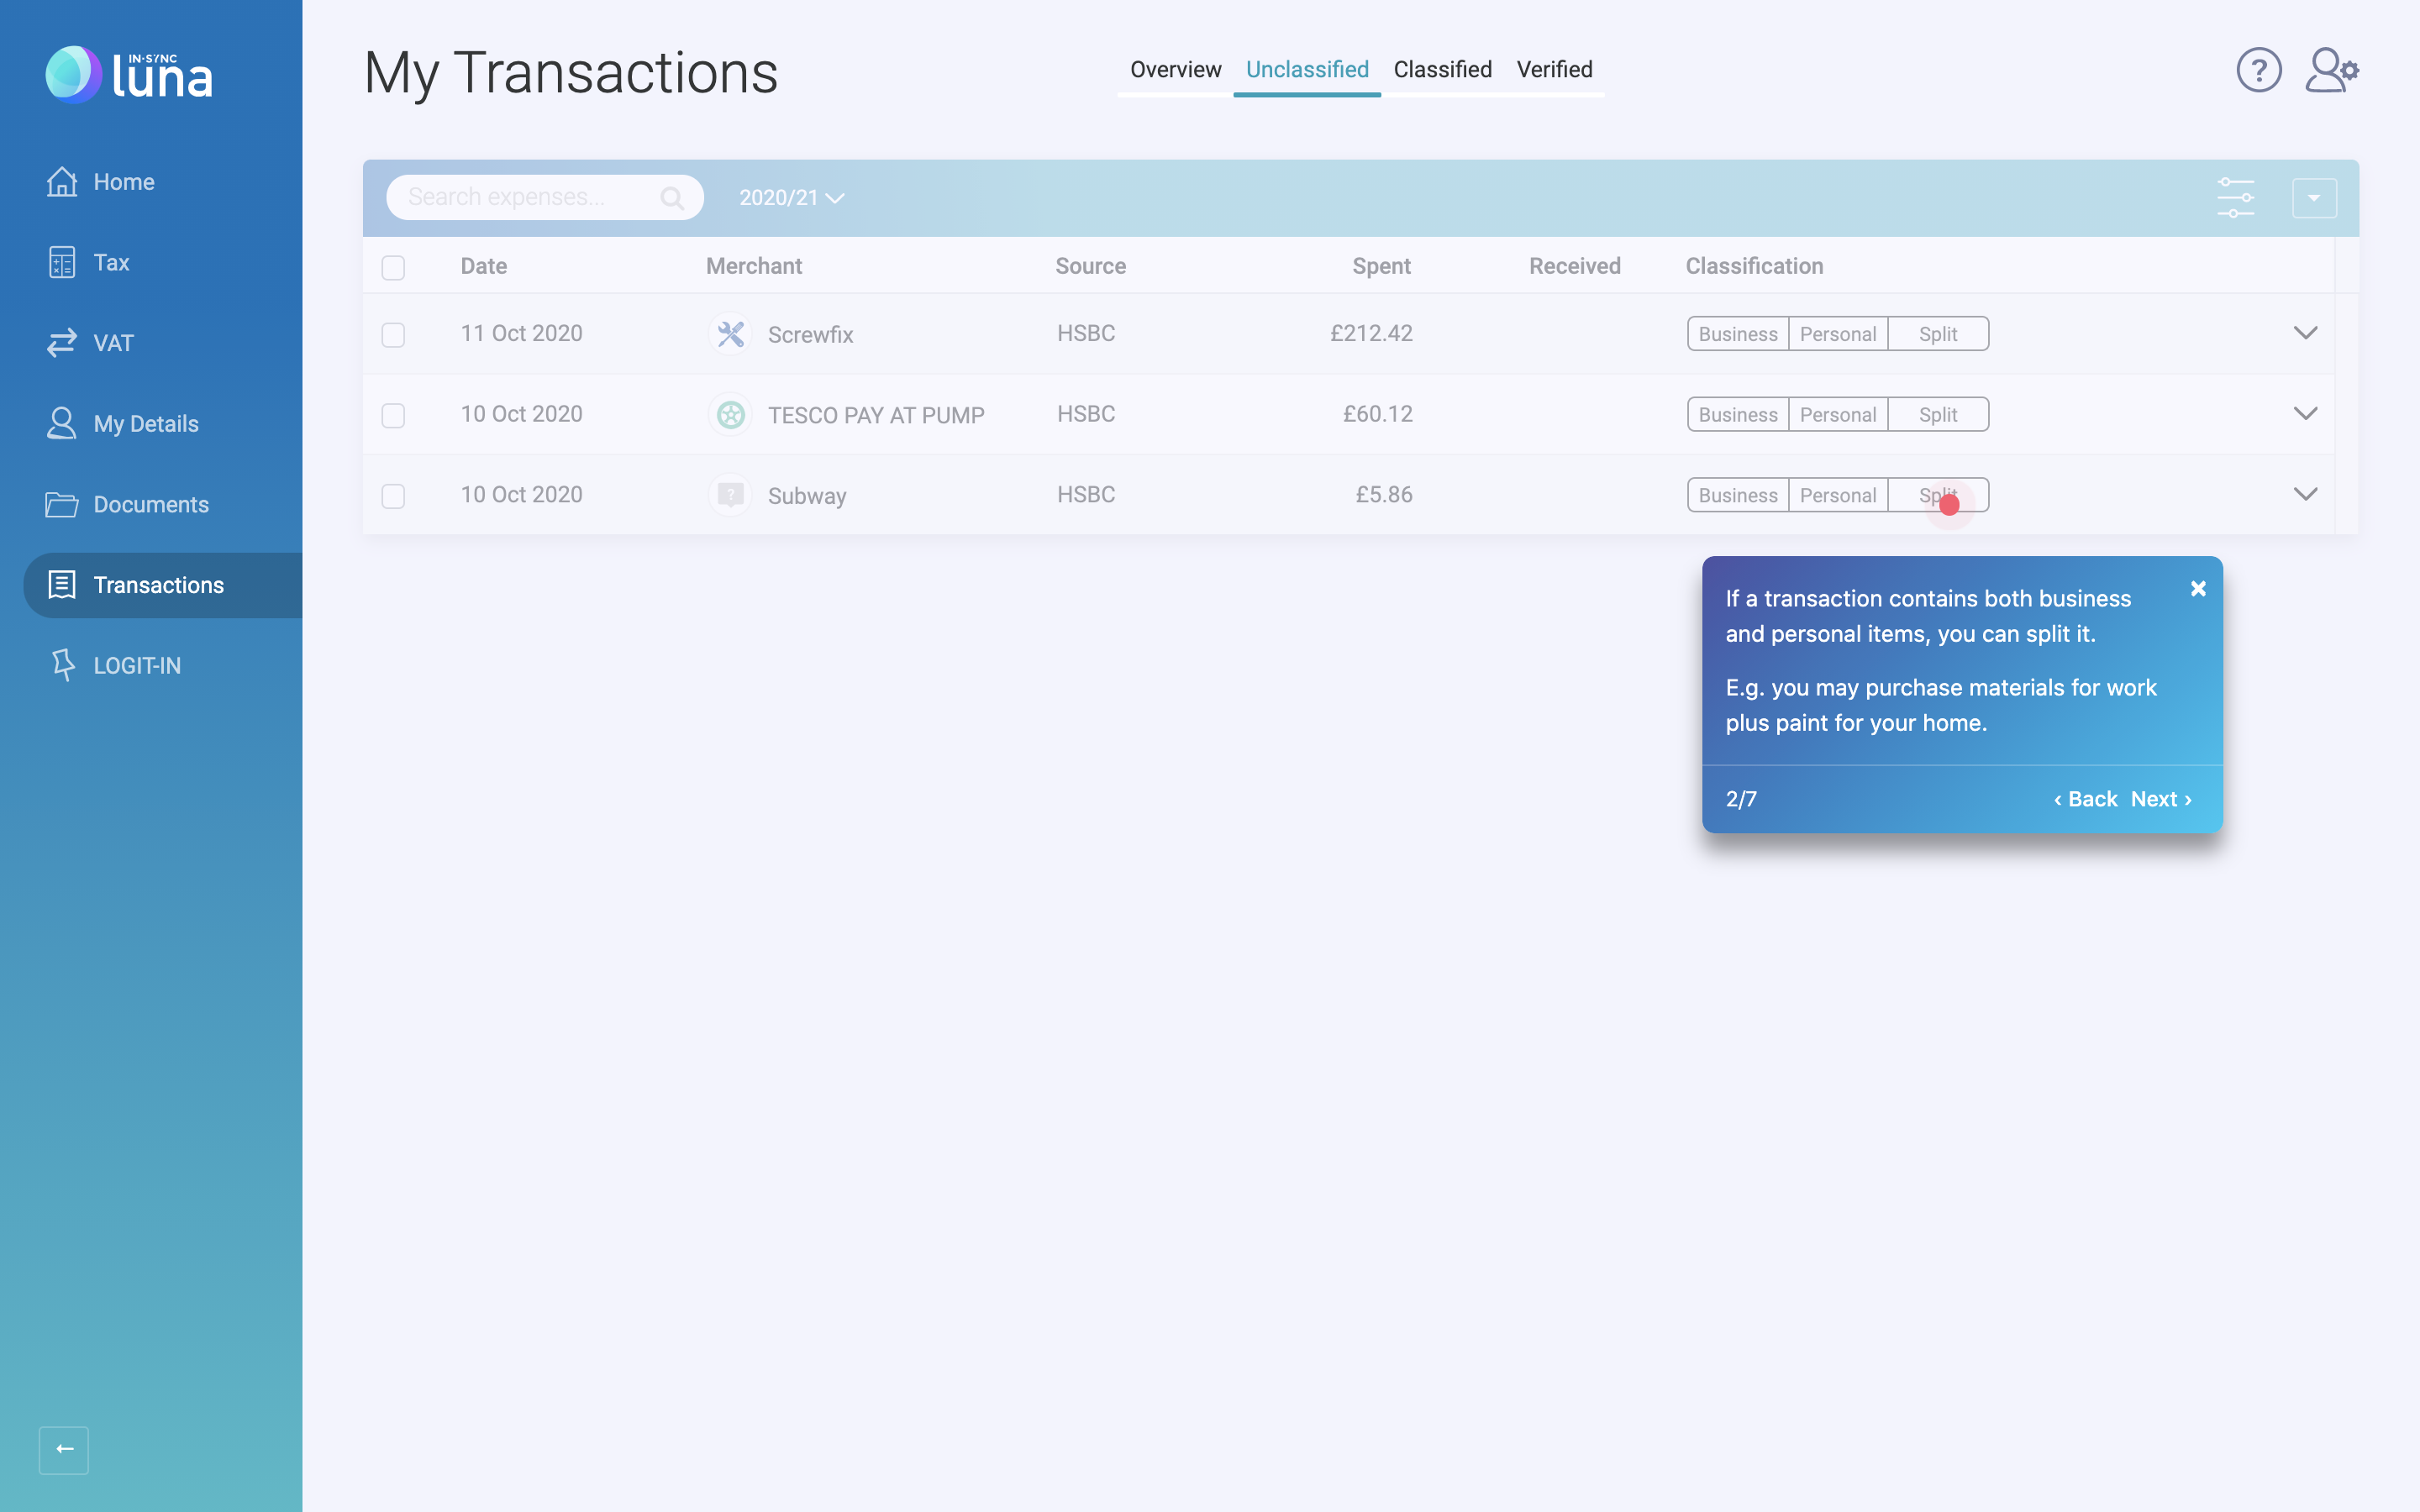Switch to the Classified tab
This screenshot has height=1512, width=2420.
pyautogui.click(x=1442, y=70)
